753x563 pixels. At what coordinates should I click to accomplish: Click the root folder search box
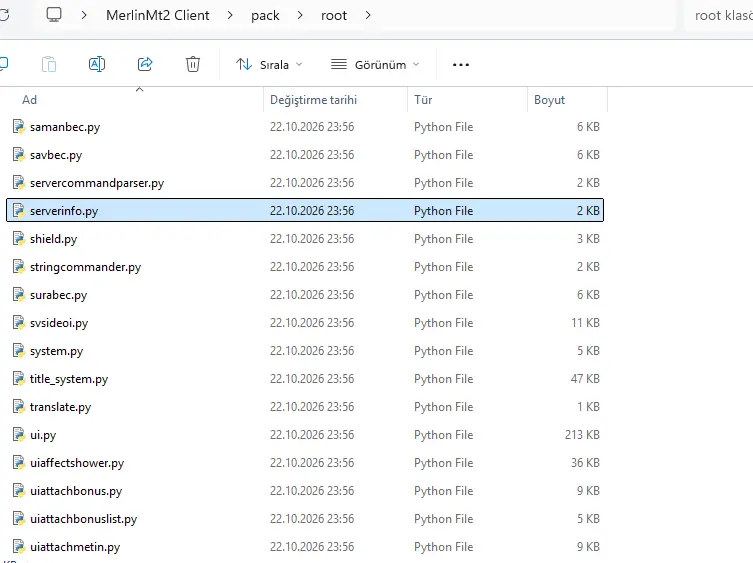(x=718, y=15)
